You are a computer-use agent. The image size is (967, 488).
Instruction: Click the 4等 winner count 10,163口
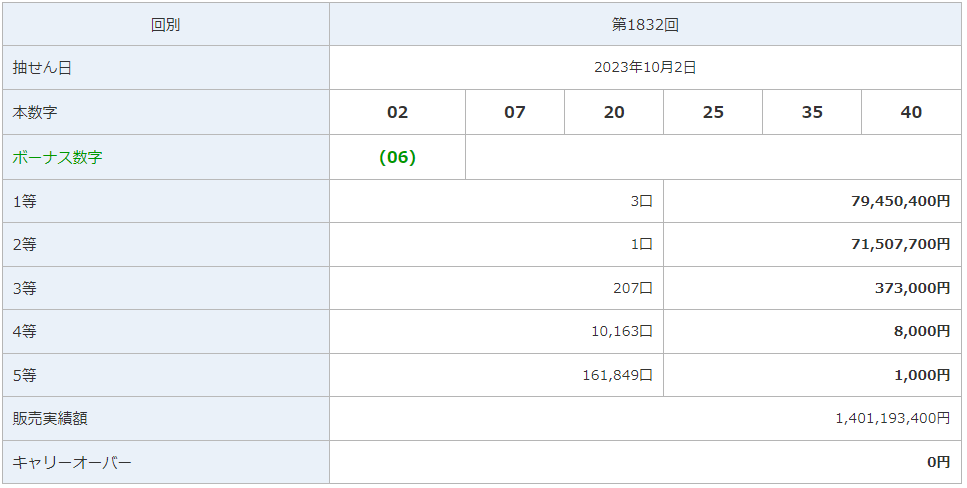622,331
